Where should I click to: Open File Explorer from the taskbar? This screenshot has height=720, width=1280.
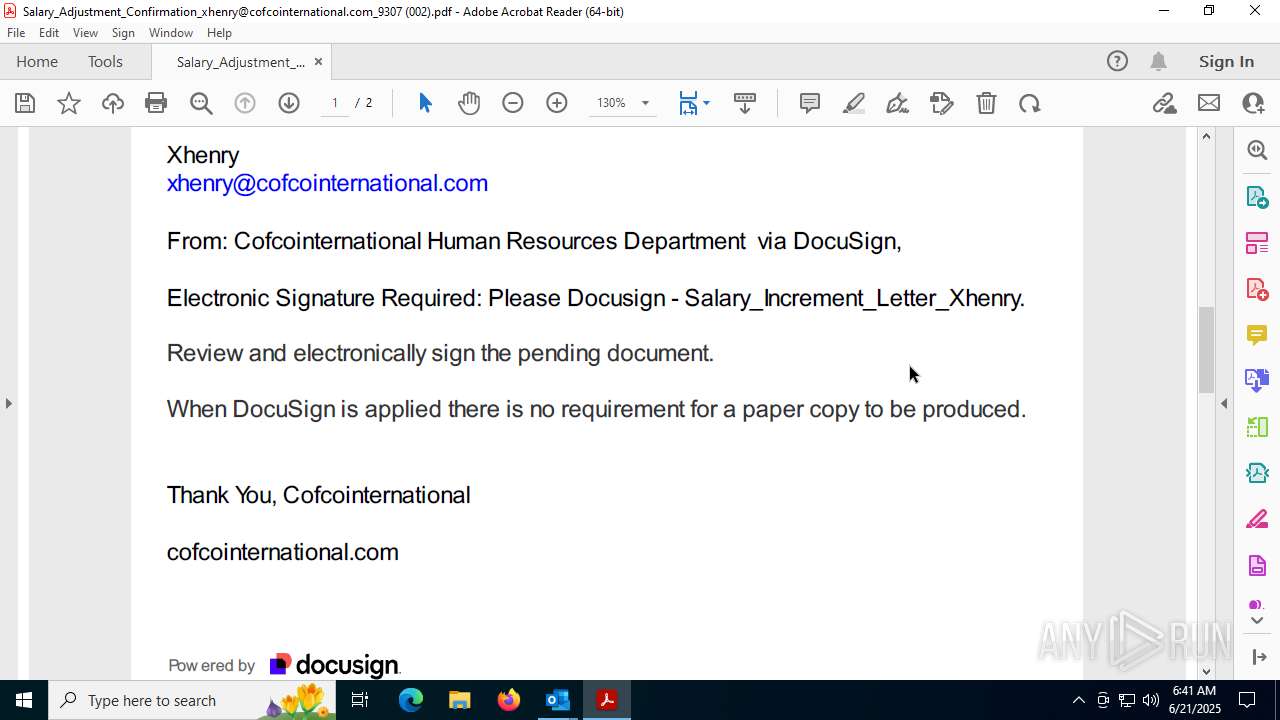pyautogui.click(x=459, y=700)
